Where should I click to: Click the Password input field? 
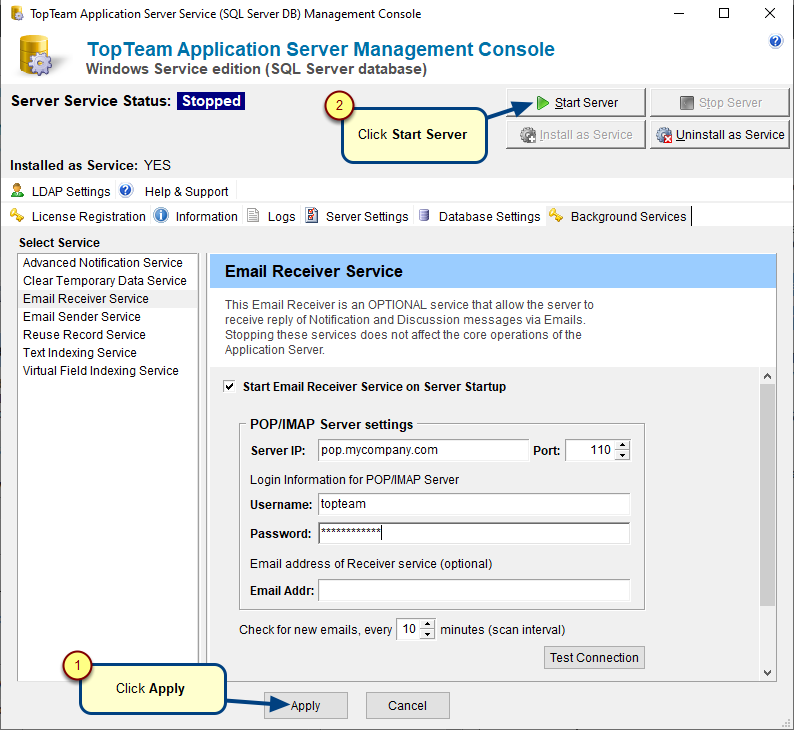pos(474,533)
